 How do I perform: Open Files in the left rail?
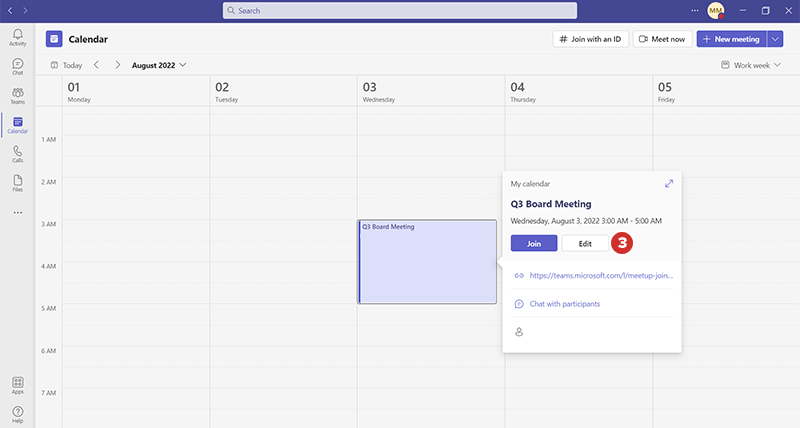18,182
